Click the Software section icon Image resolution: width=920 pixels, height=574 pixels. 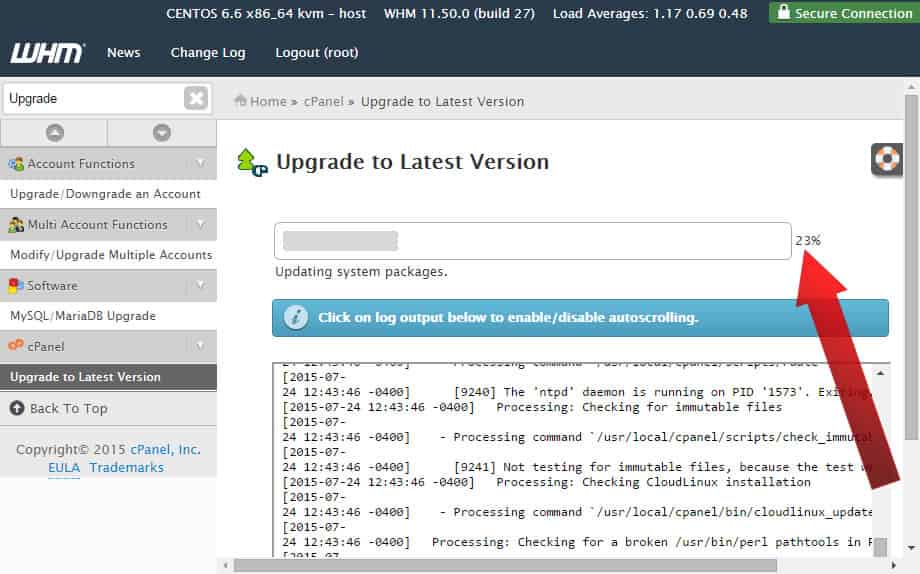click(x=16, y=286)
